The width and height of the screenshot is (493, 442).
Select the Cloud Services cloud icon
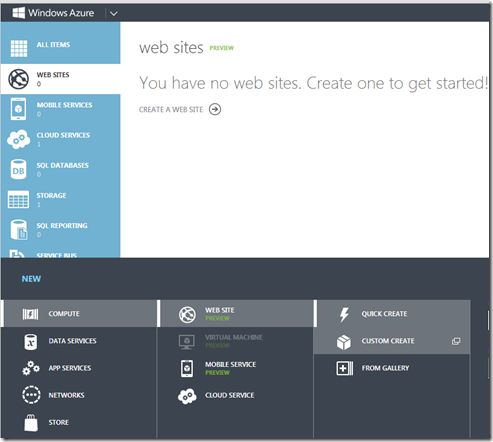[x=19, y=139]
